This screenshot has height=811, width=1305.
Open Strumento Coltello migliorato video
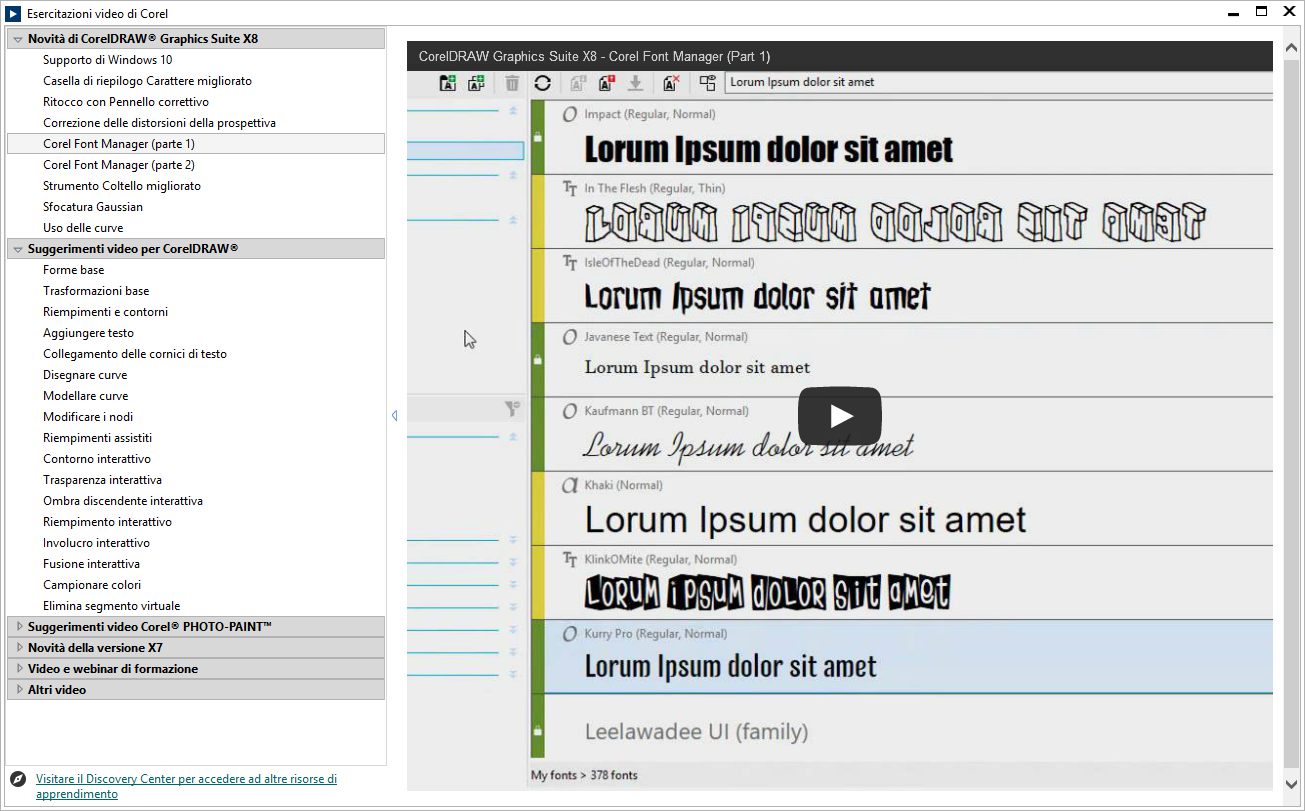(x=122, y=186)
